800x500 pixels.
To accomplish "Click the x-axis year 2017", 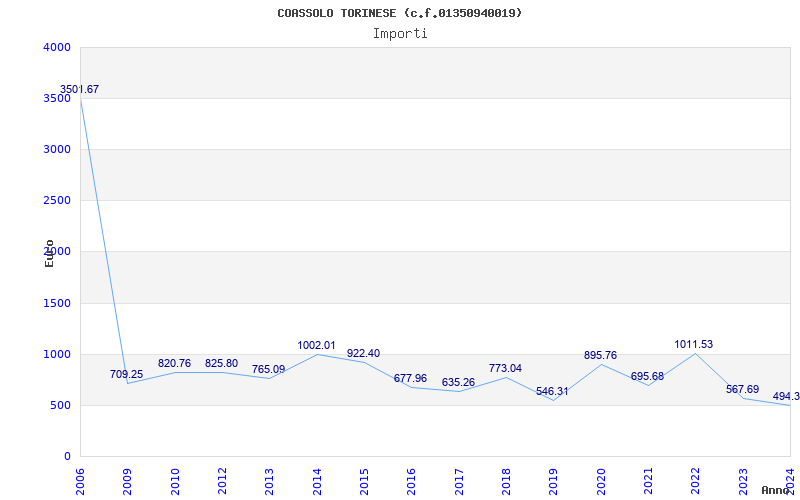I will (x=459, y=482).
